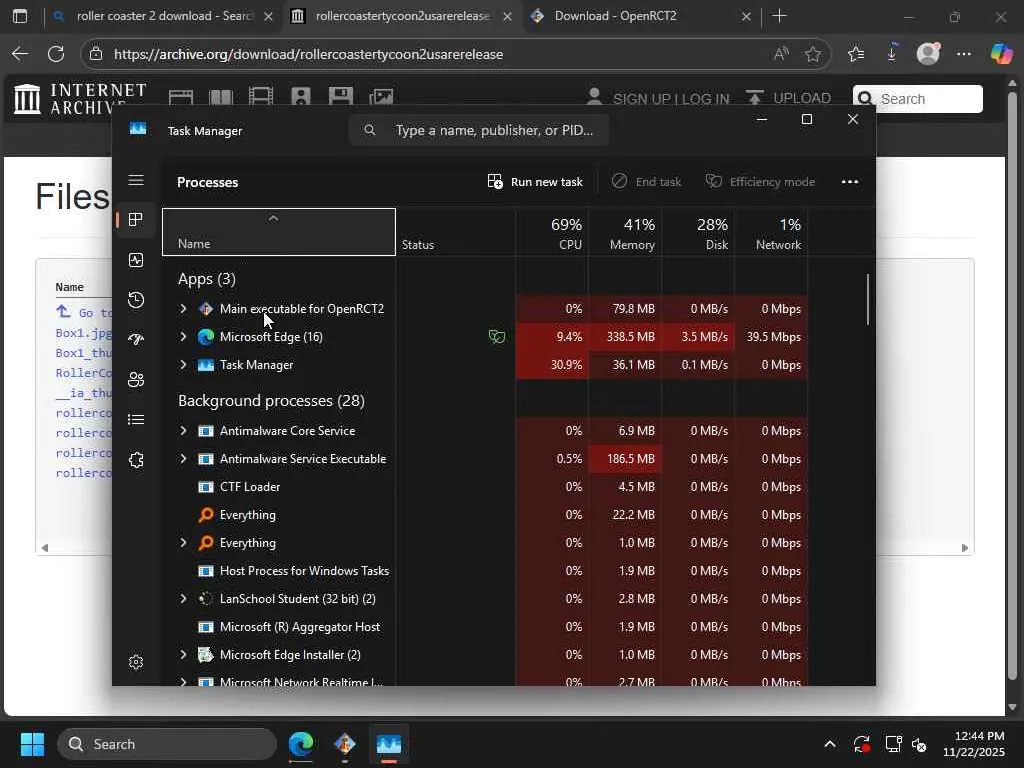
Task: Click the Internet Archive UPLOAD link
Action: (x=788, y=99)
